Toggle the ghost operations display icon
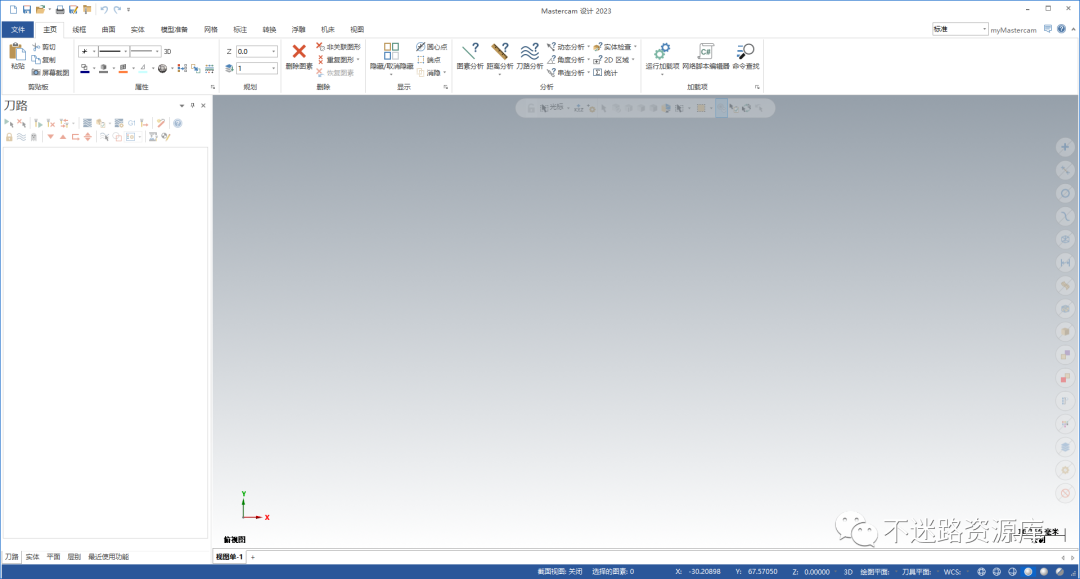 point(33,137)
